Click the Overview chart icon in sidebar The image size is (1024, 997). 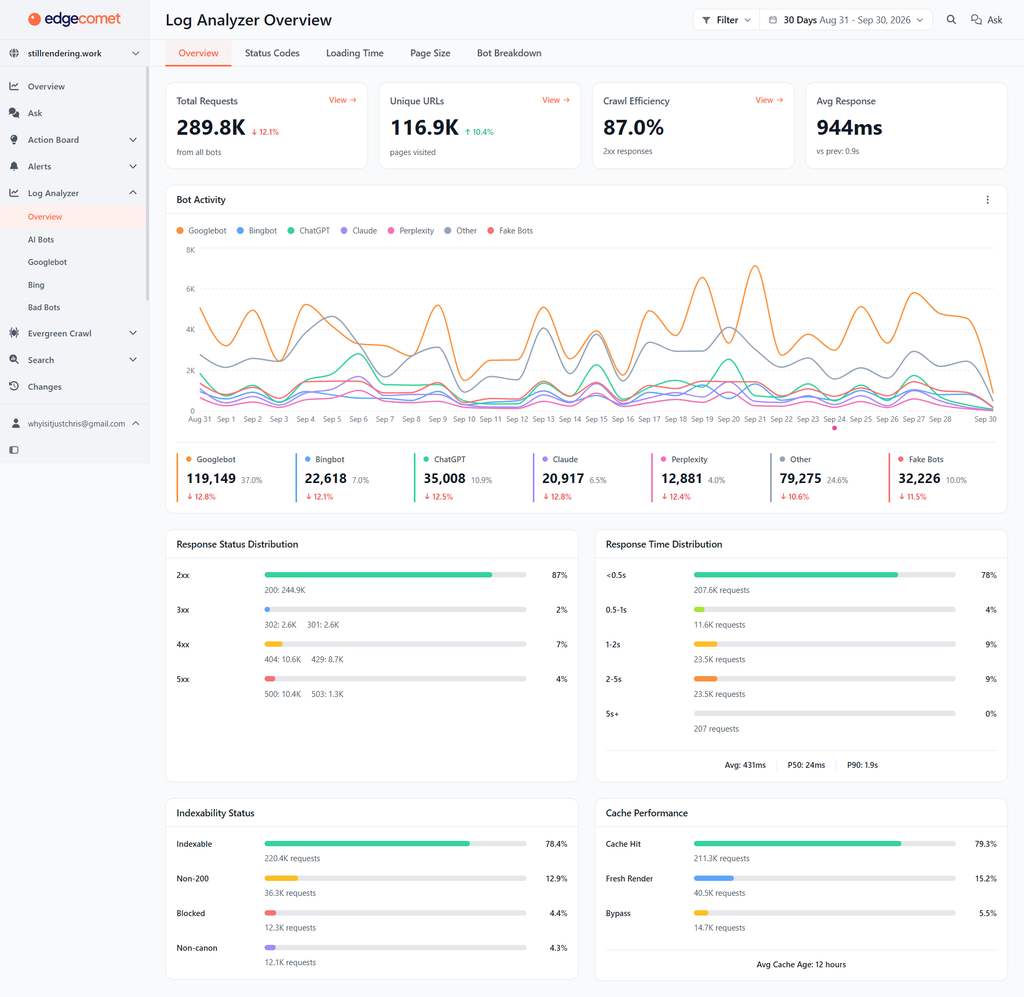pyautogui.click(x=14, y=86)
